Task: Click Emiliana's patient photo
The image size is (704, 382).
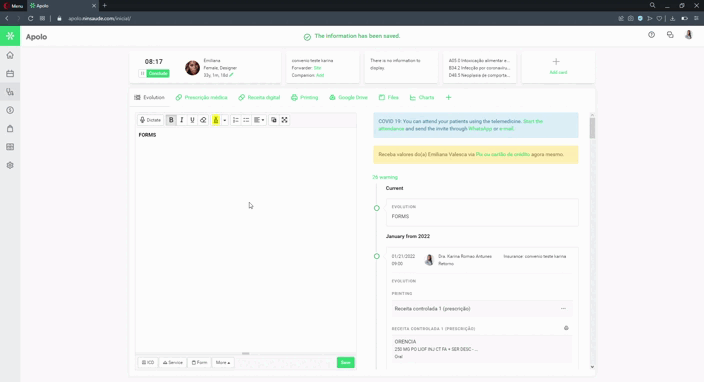Action: (x=192, y=68)
